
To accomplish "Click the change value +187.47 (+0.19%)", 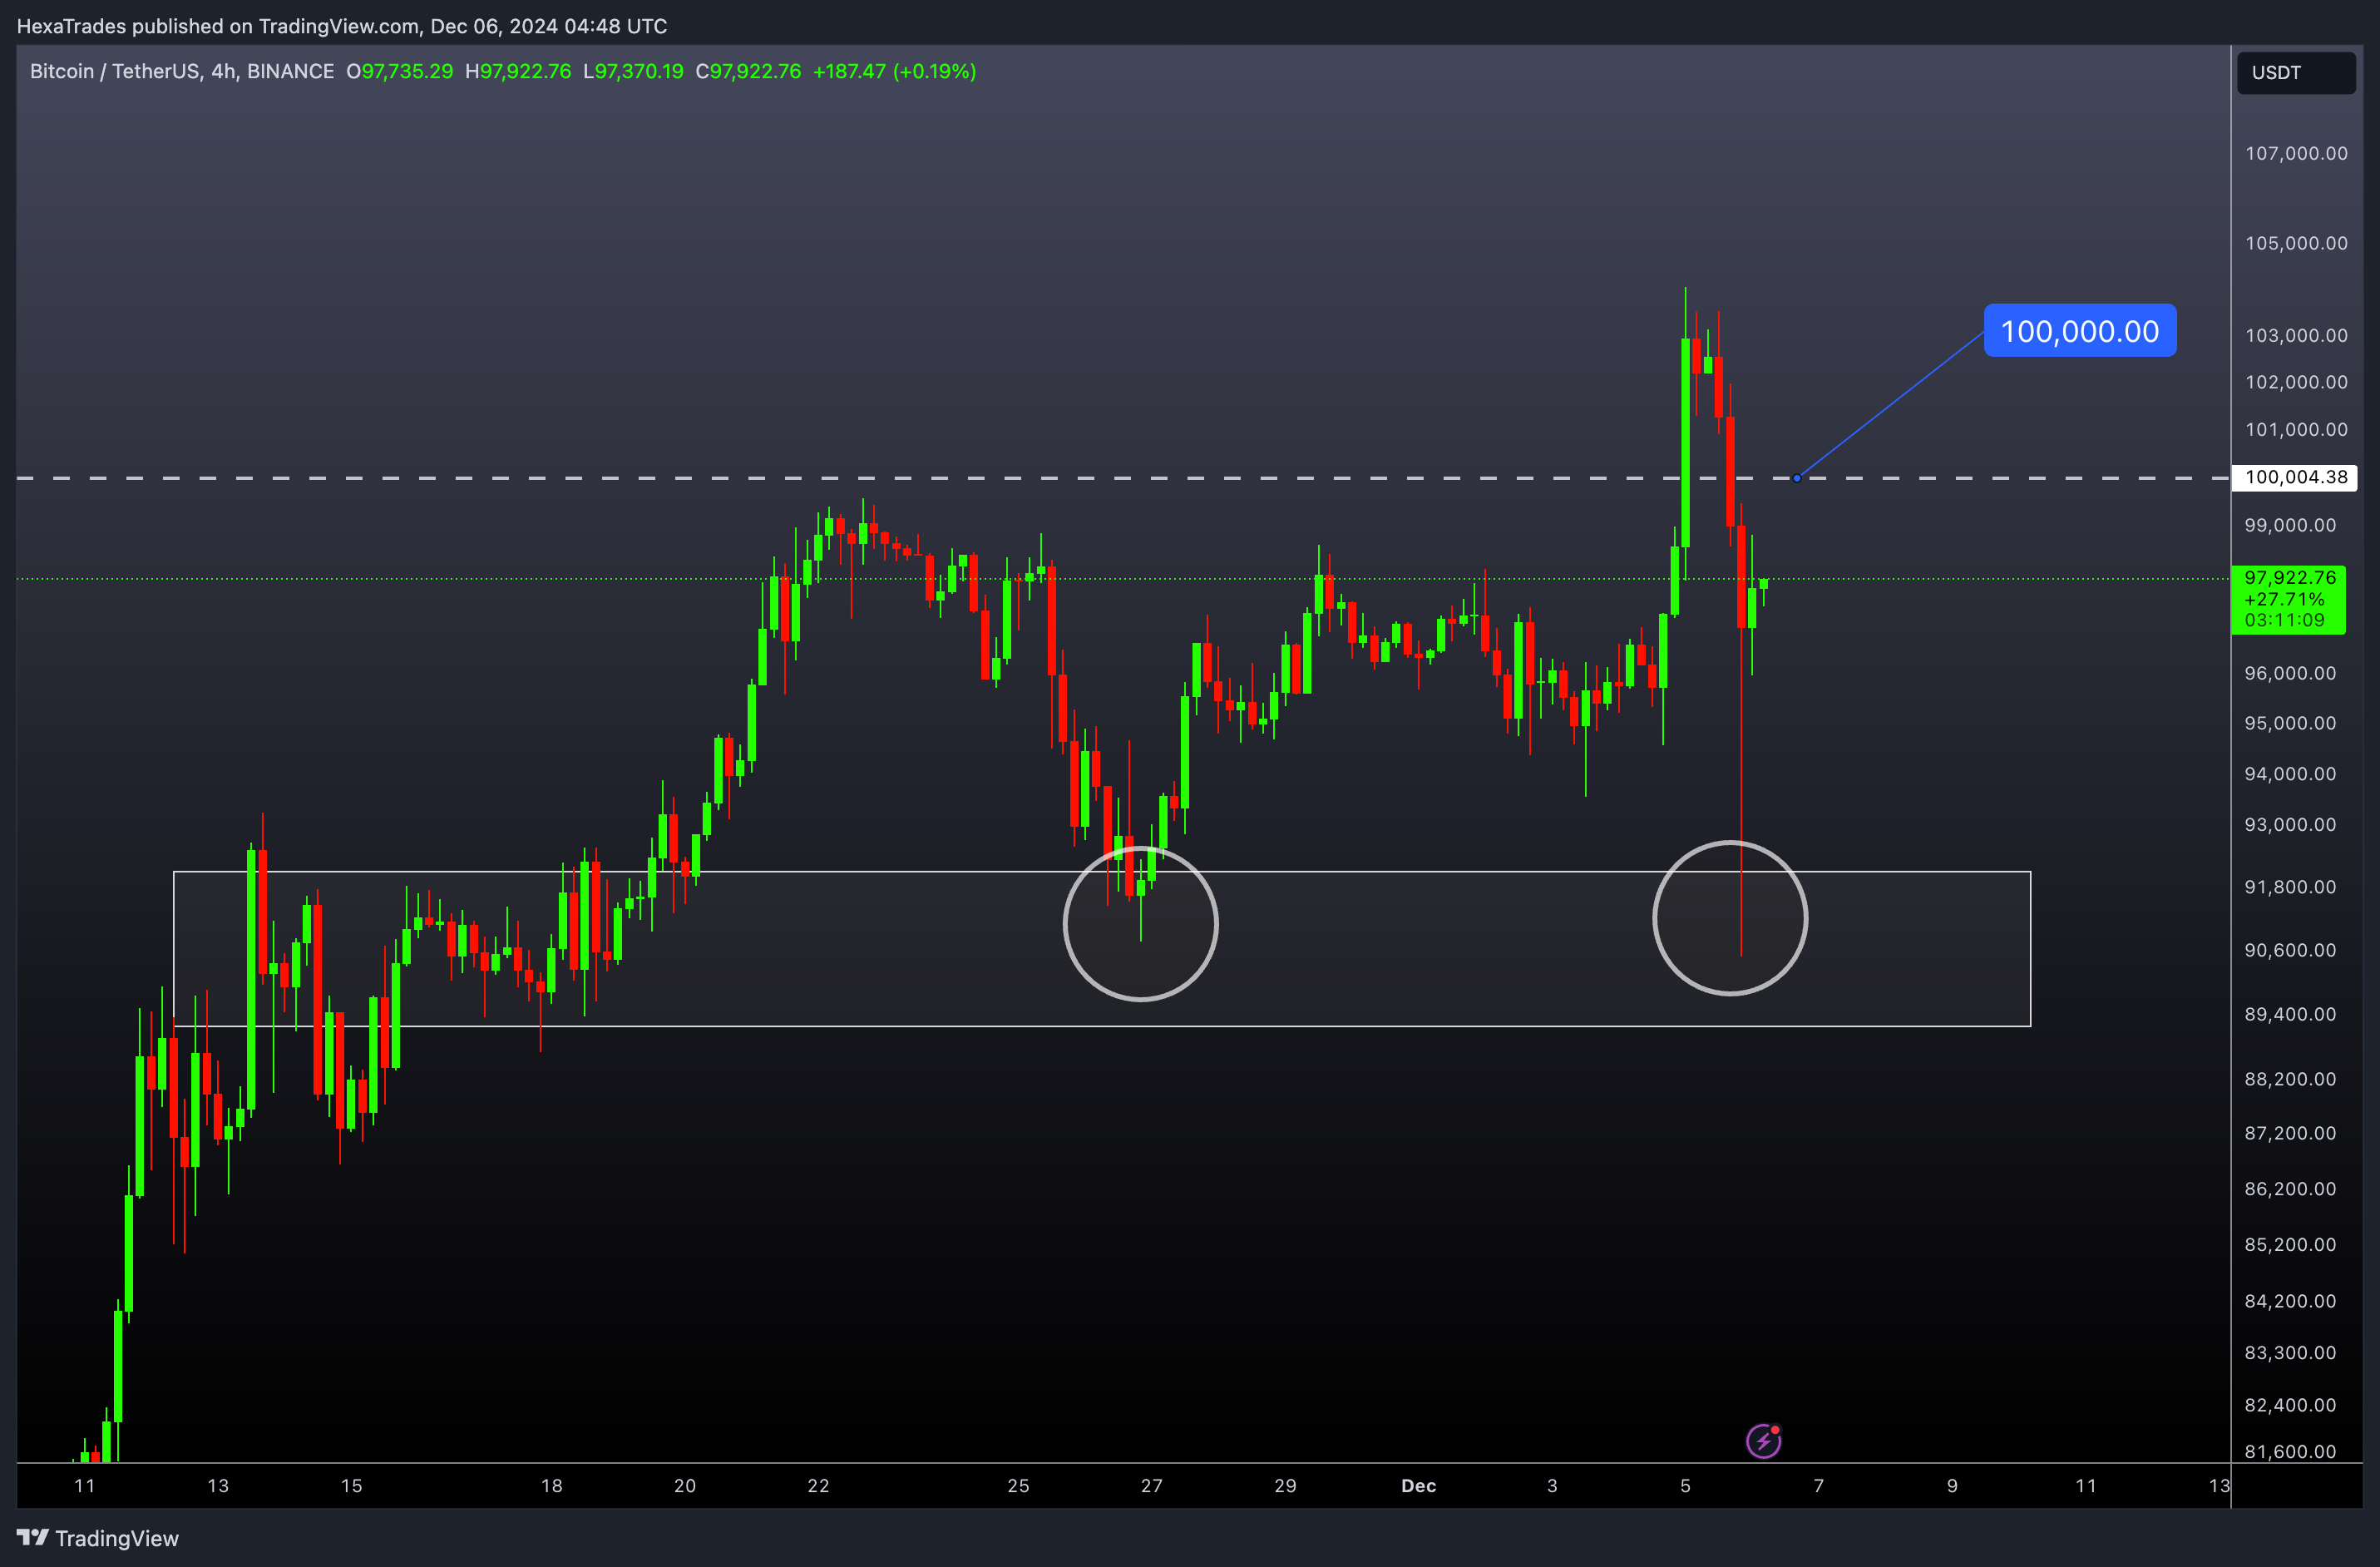I will tap(894, 71).
